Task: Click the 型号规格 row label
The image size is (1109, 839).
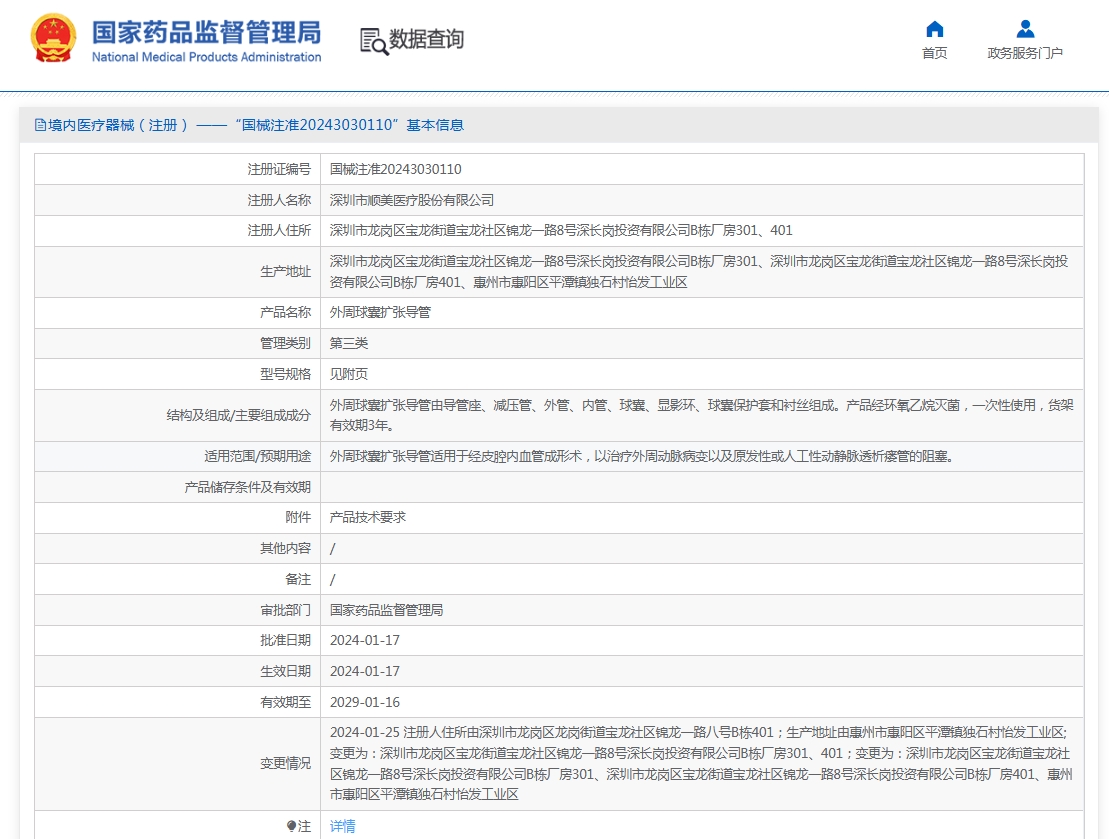Action: 285,374
